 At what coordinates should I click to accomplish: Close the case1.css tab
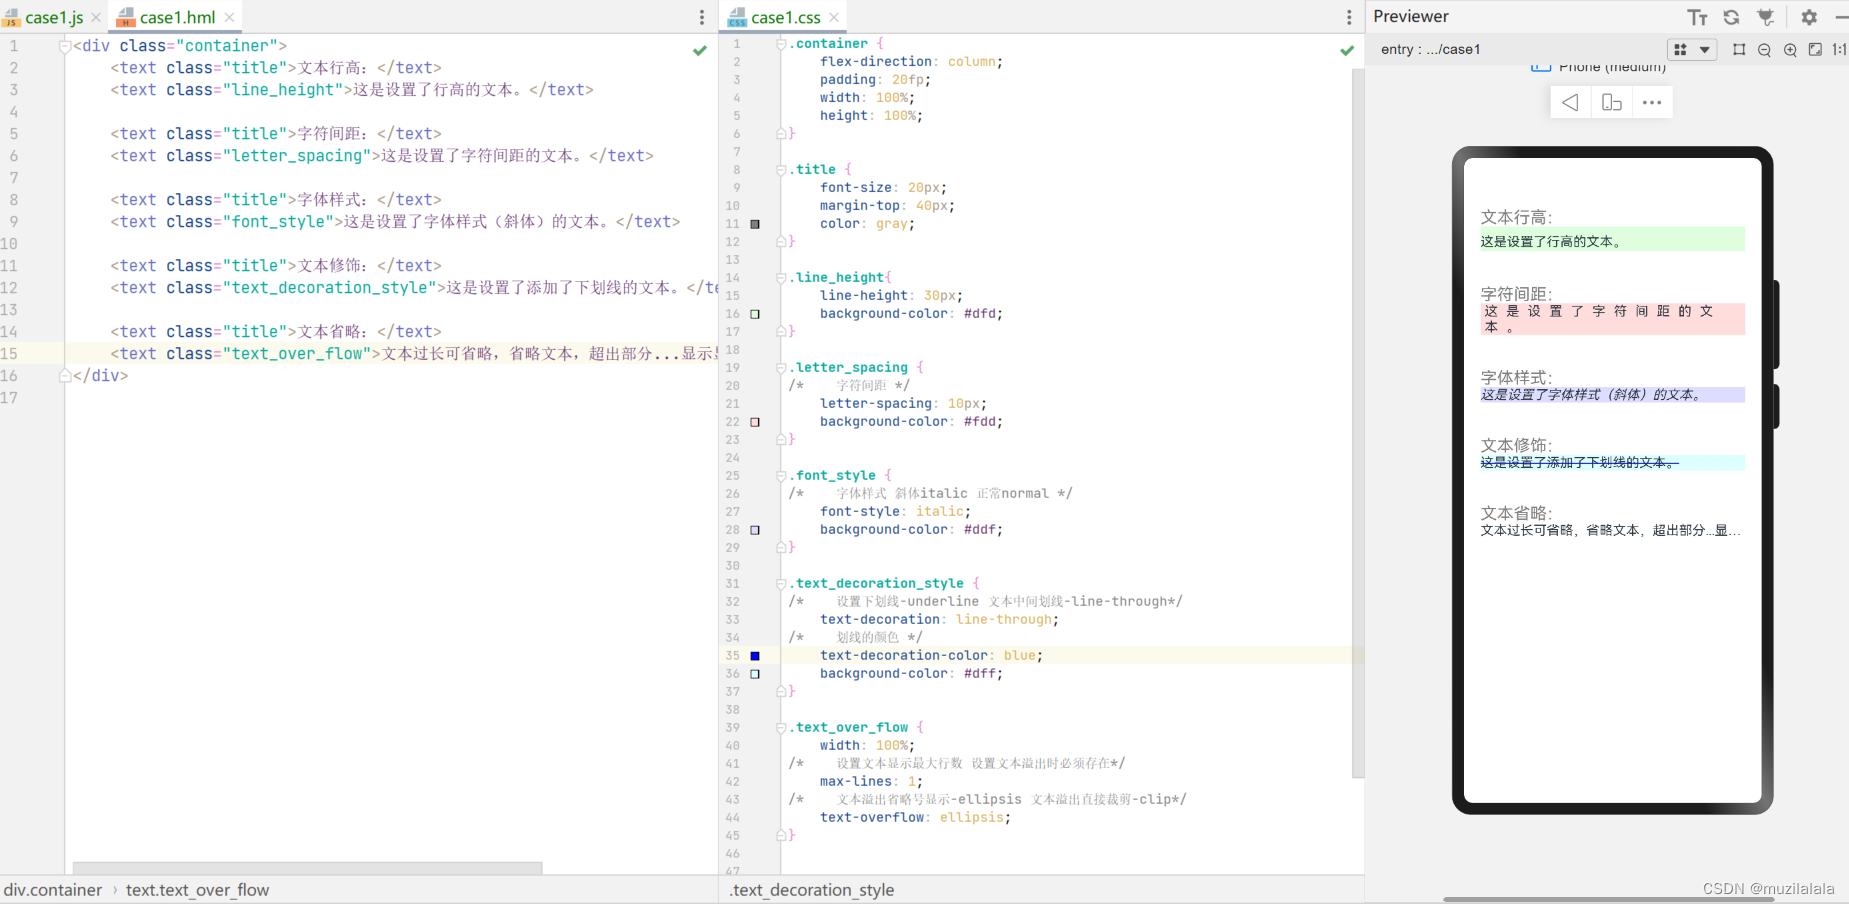pos(834,17)
